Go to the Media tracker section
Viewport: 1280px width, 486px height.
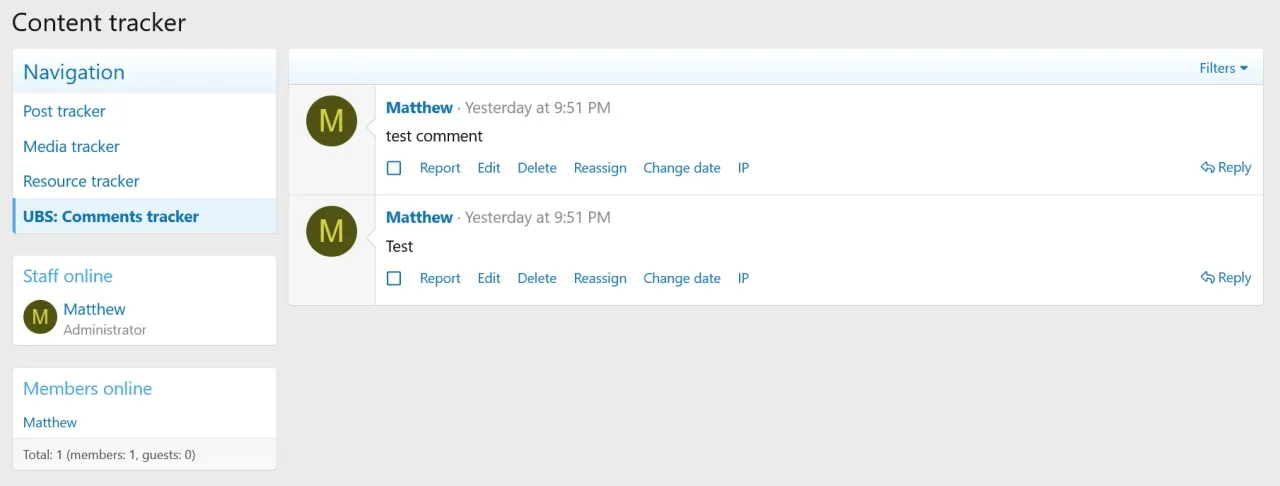pos(71,146)
